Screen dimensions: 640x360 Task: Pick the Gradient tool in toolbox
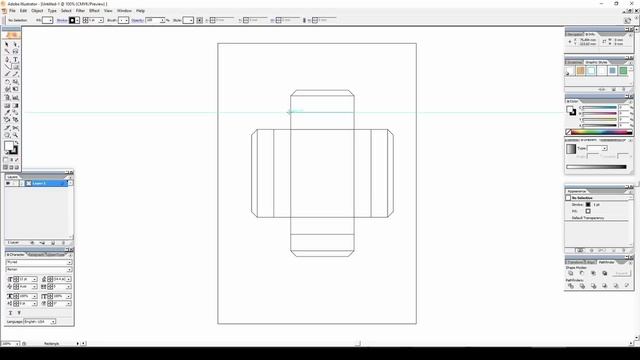(16, 105)
